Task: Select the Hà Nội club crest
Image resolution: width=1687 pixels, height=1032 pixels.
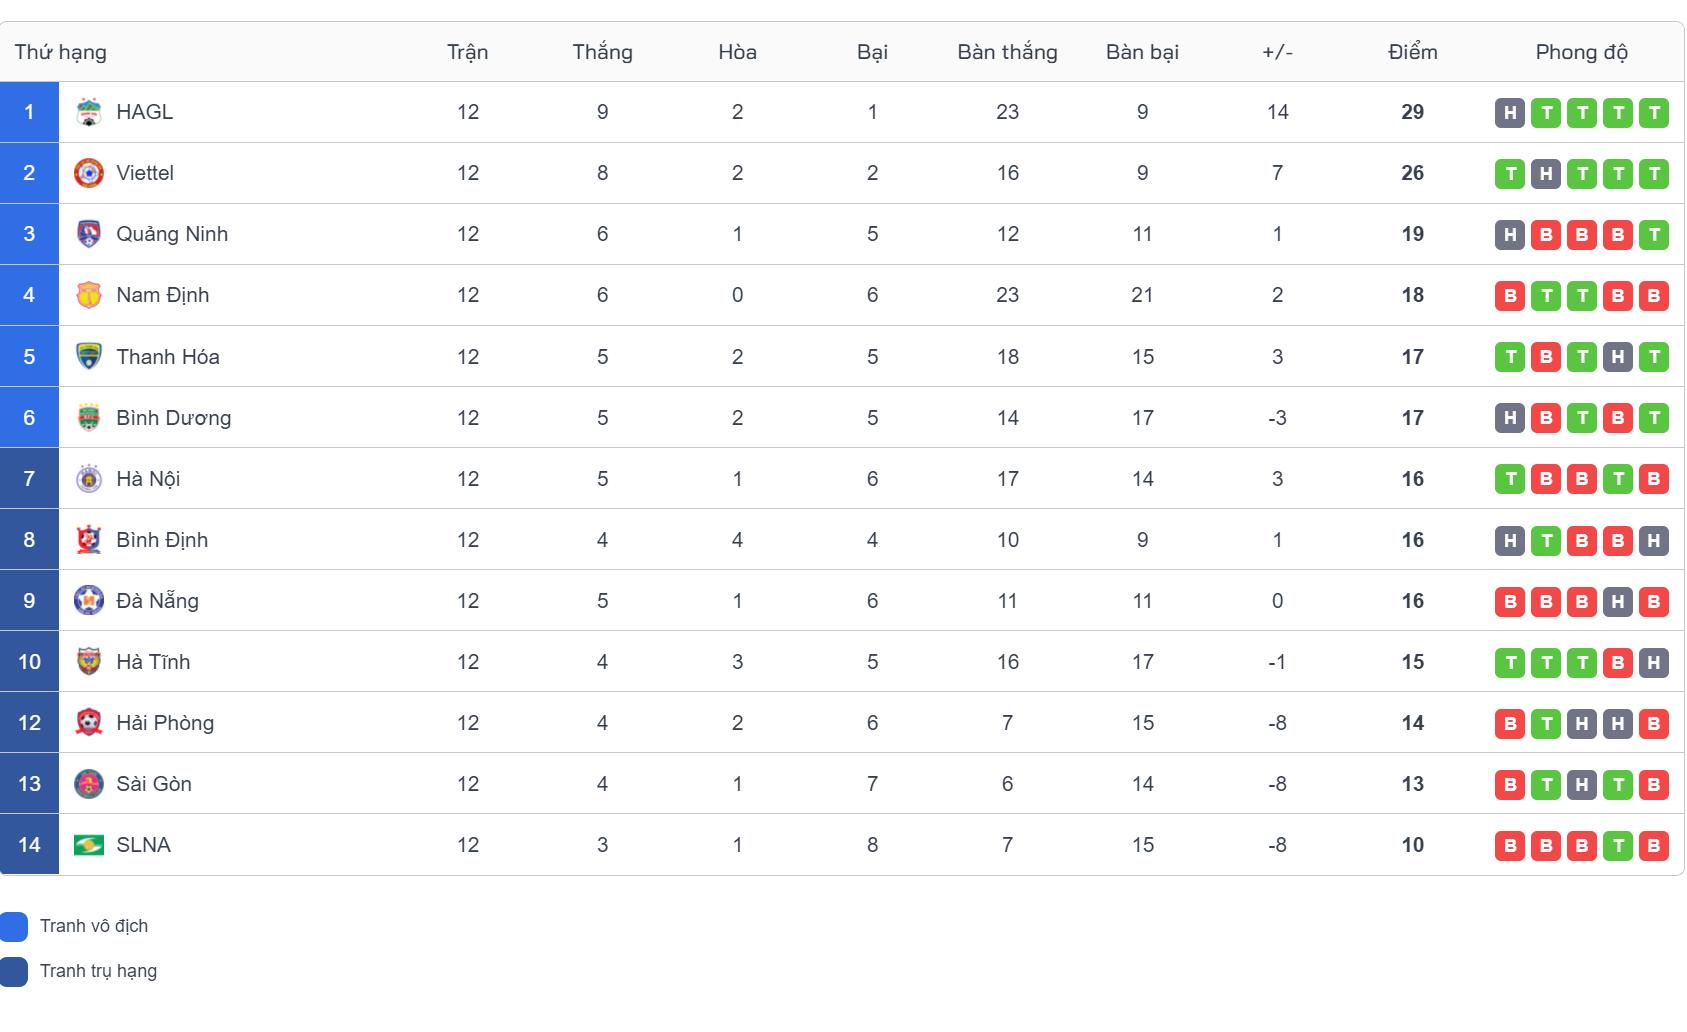Action: 89,479
